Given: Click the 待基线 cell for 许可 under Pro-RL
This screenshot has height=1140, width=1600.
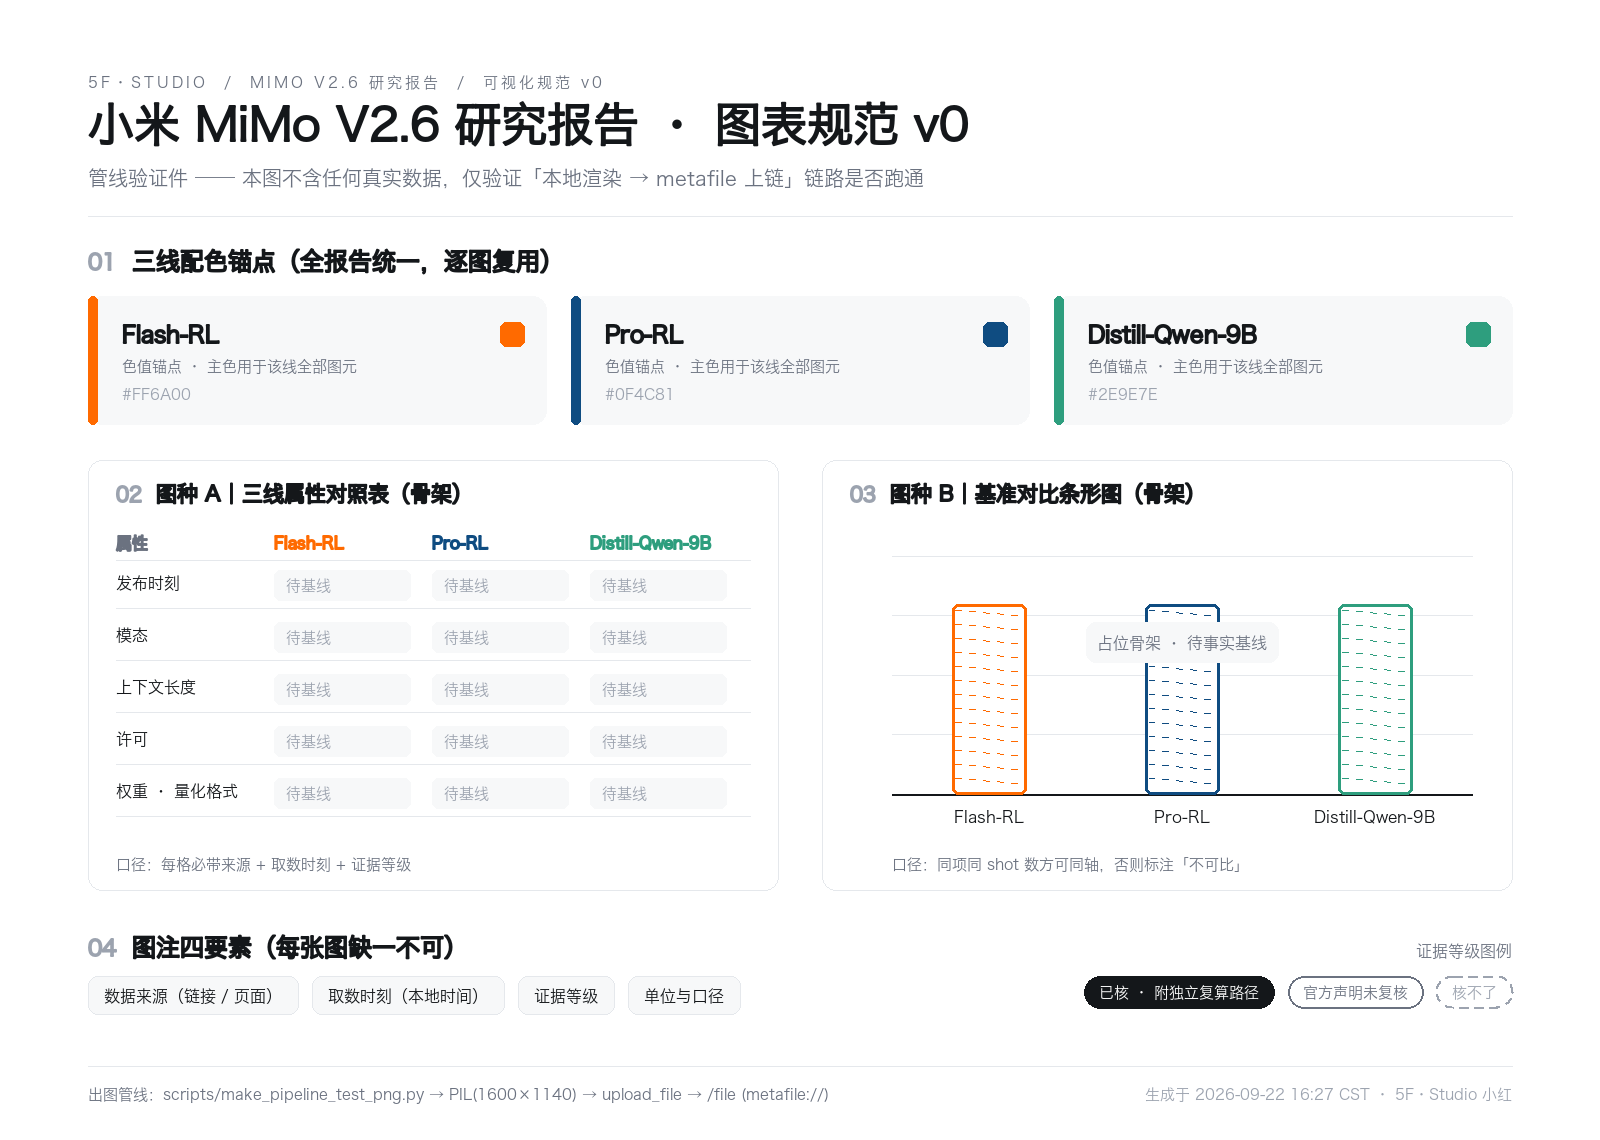Looking at the screenshot, I should pos(500,742).
